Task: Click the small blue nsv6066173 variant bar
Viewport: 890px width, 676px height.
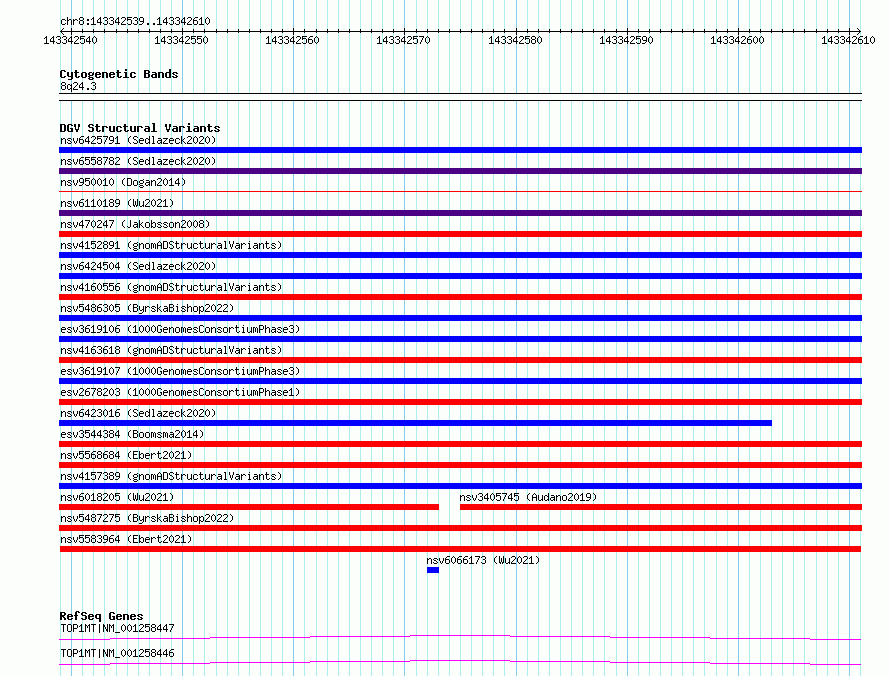Action: click(x=433, y=570)
